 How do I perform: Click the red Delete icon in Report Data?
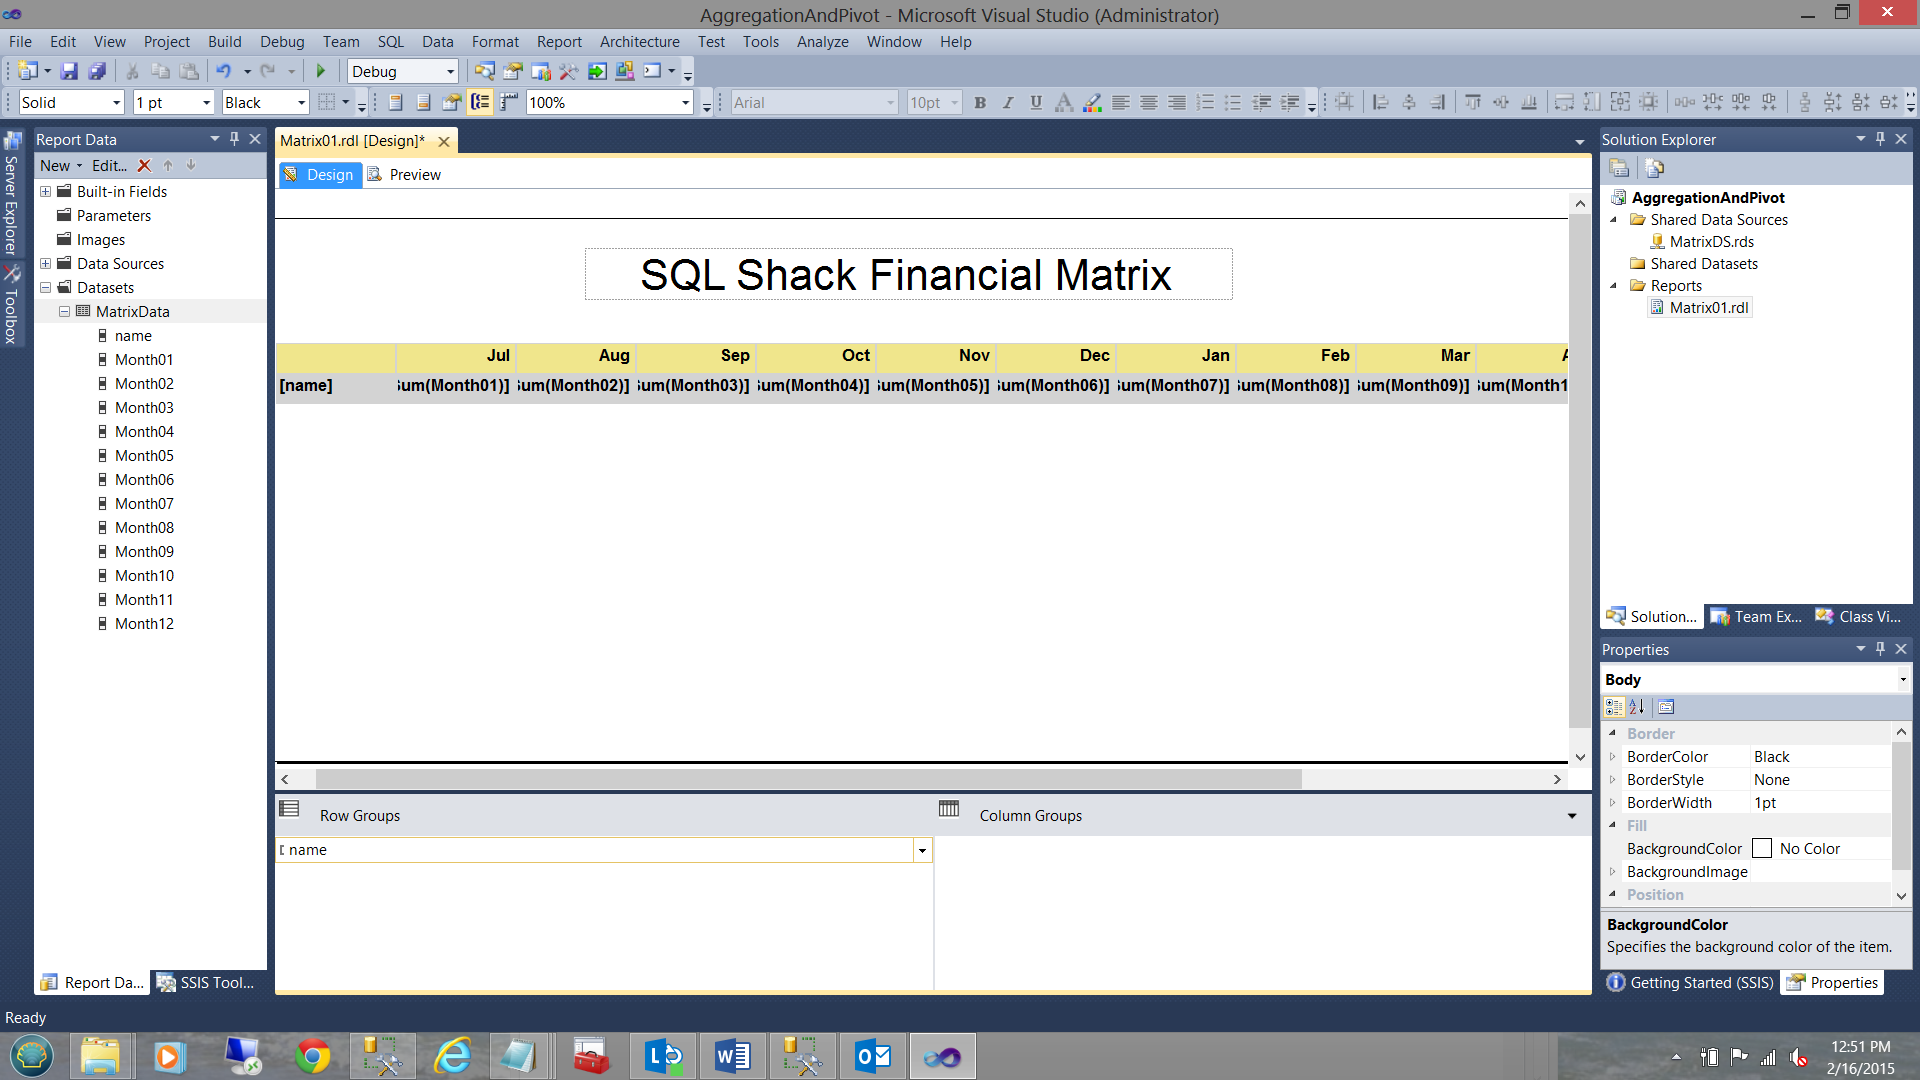[144, 166]
